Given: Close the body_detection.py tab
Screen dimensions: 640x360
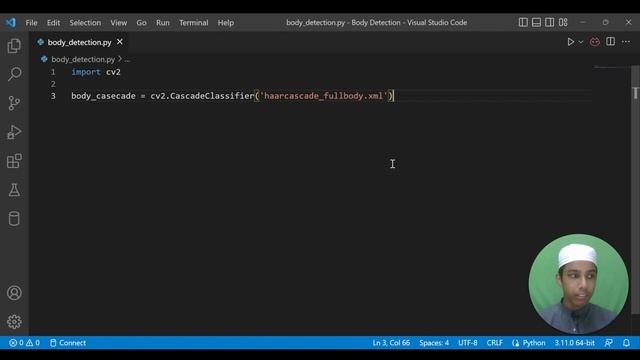Looking at the screenshot, I should click(120, 42).
